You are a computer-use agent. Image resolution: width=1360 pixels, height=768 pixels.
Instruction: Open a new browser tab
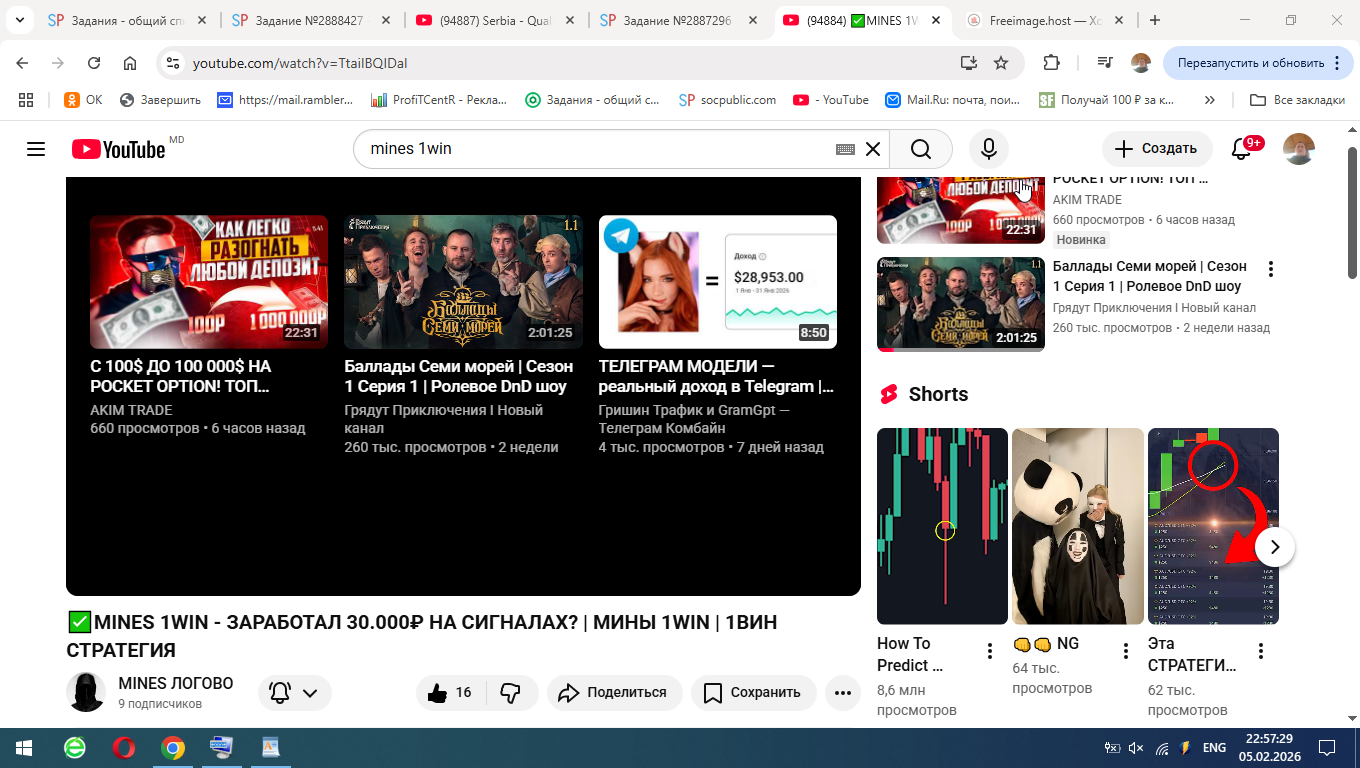1155,20
